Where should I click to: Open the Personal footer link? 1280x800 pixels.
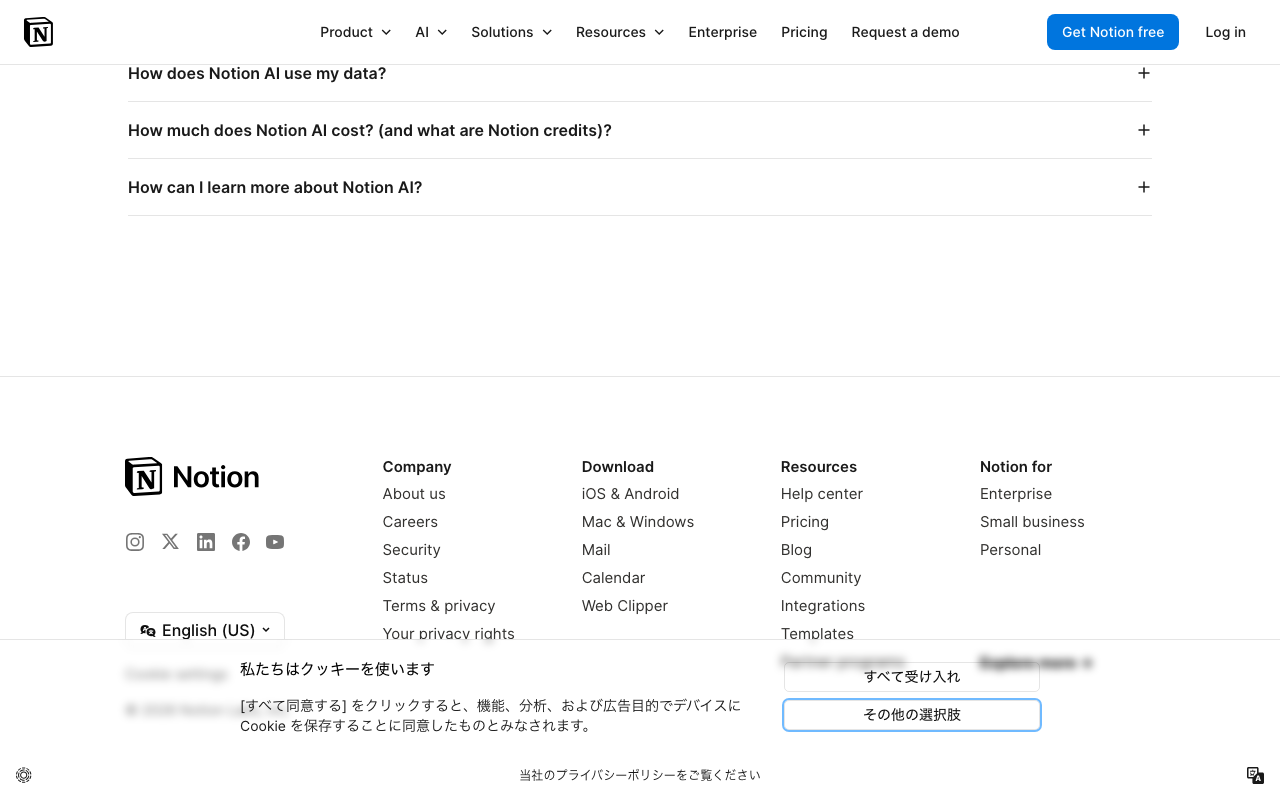coord(1010,550)
